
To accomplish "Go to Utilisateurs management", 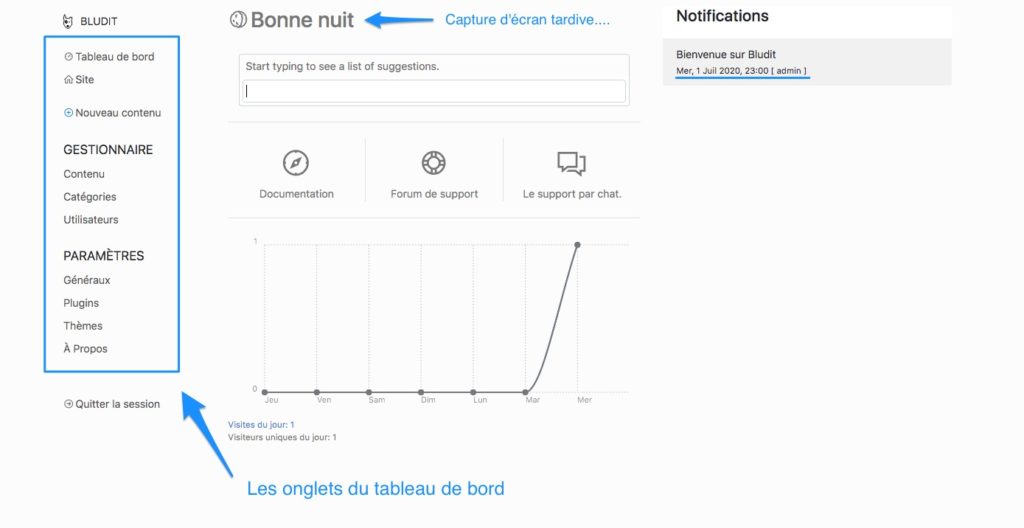I will pyautogui.click(x=91, y=220).
